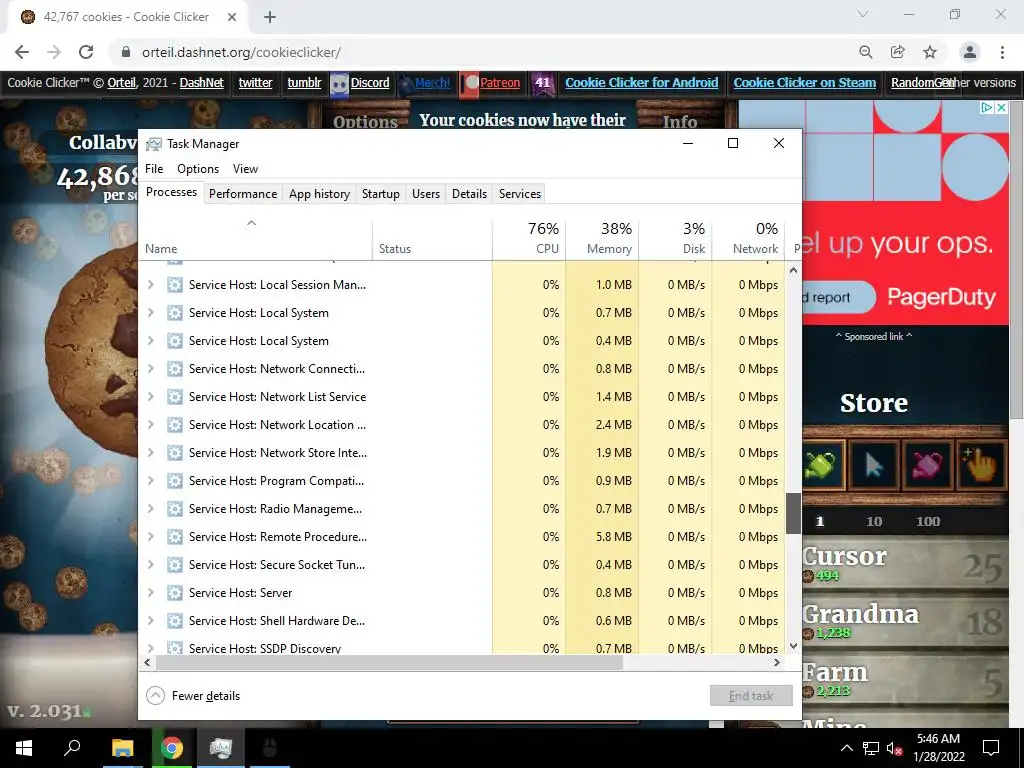The image size is (1024, 768).
Task: Sort processes by CPU column
Action: click(x=529, y=238)
